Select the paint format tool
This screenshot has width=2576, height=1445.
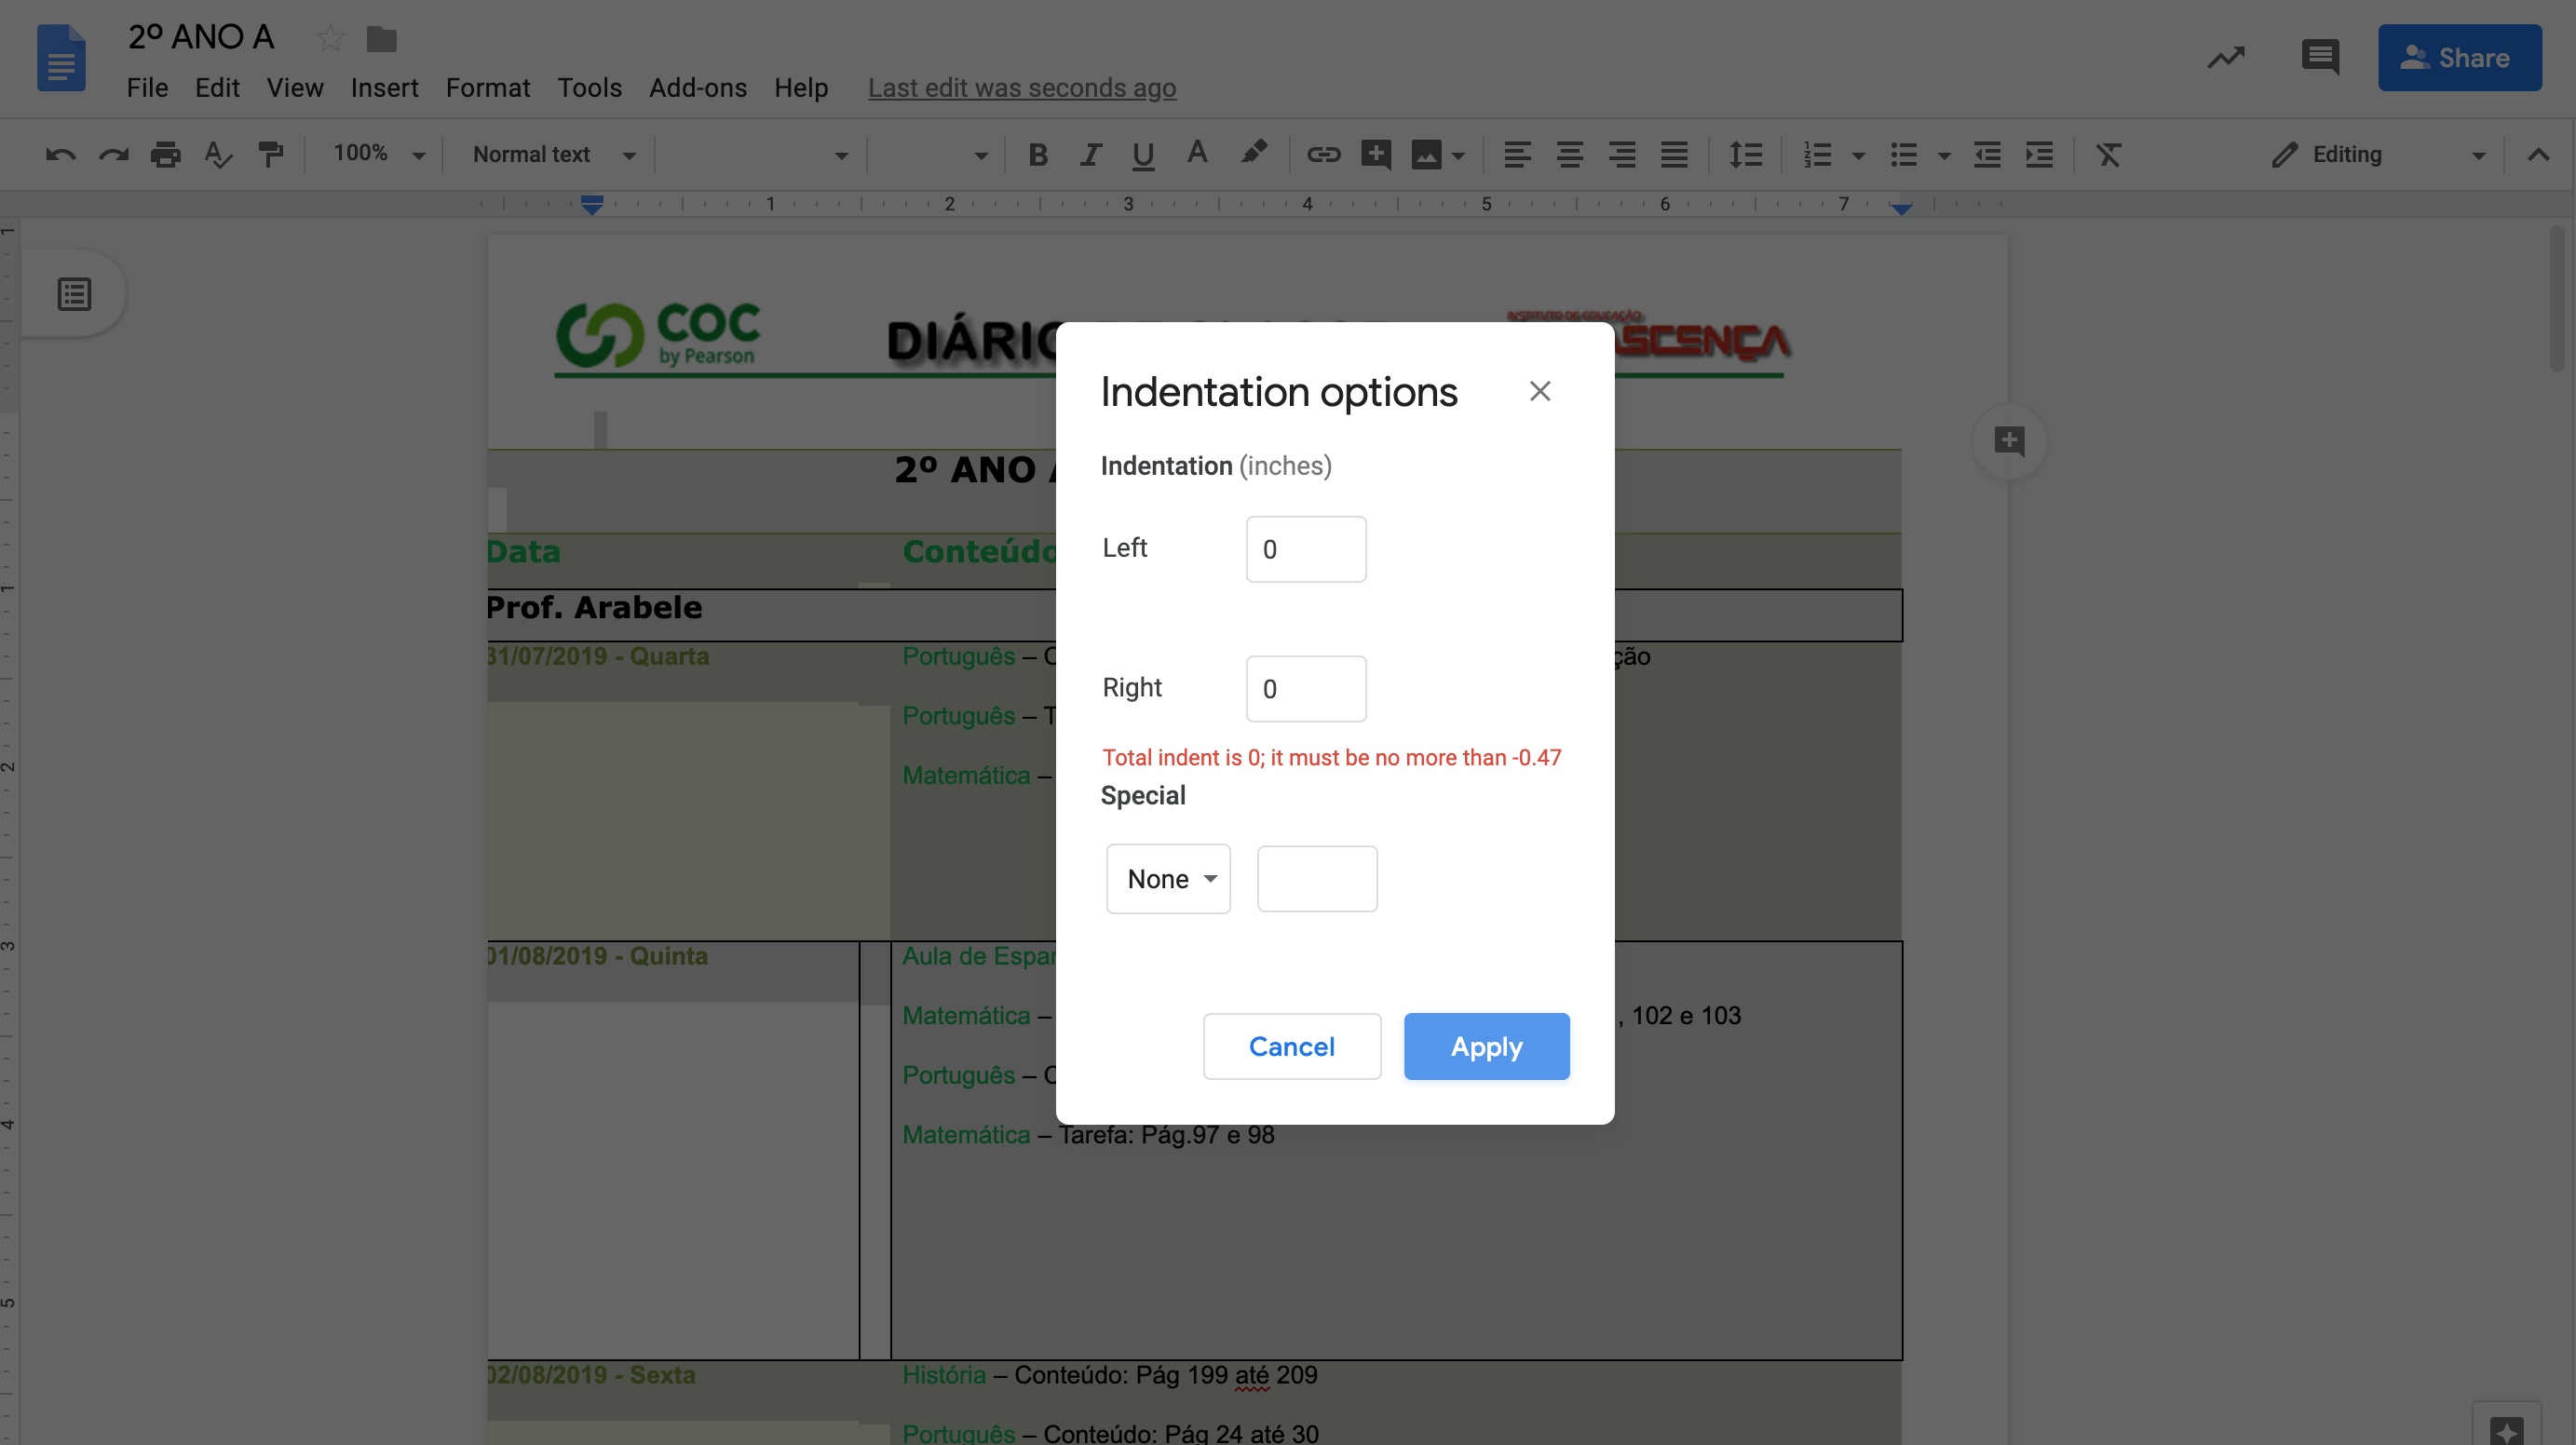tap(270, 154)
